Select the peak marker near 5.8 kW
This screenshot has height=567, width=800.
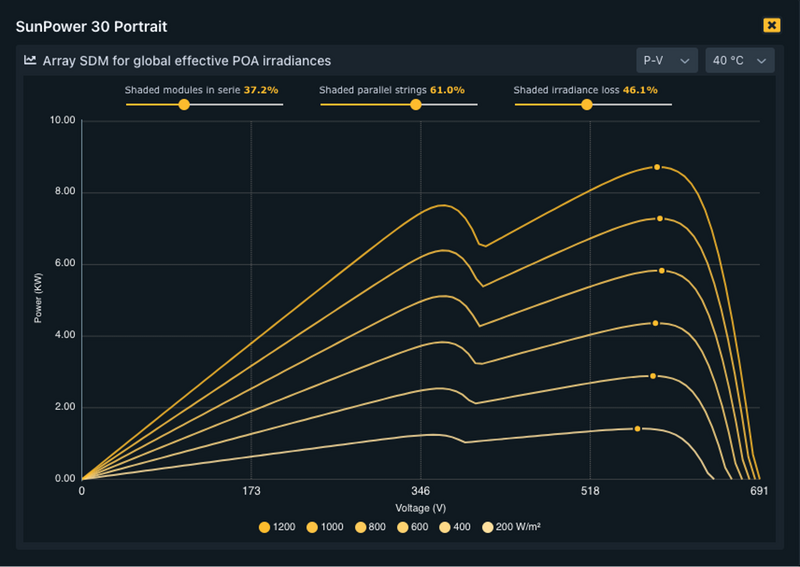click(661, 271)
